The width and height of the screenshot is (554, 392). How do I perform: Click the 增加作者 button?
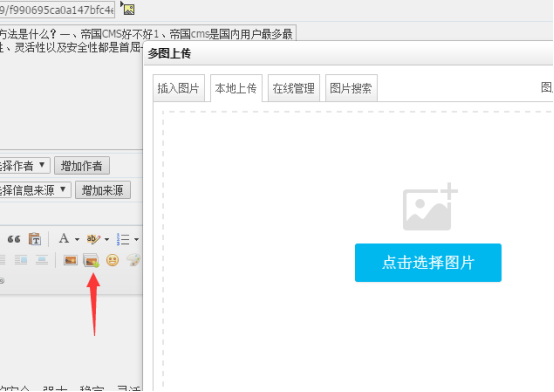(82, 165)
